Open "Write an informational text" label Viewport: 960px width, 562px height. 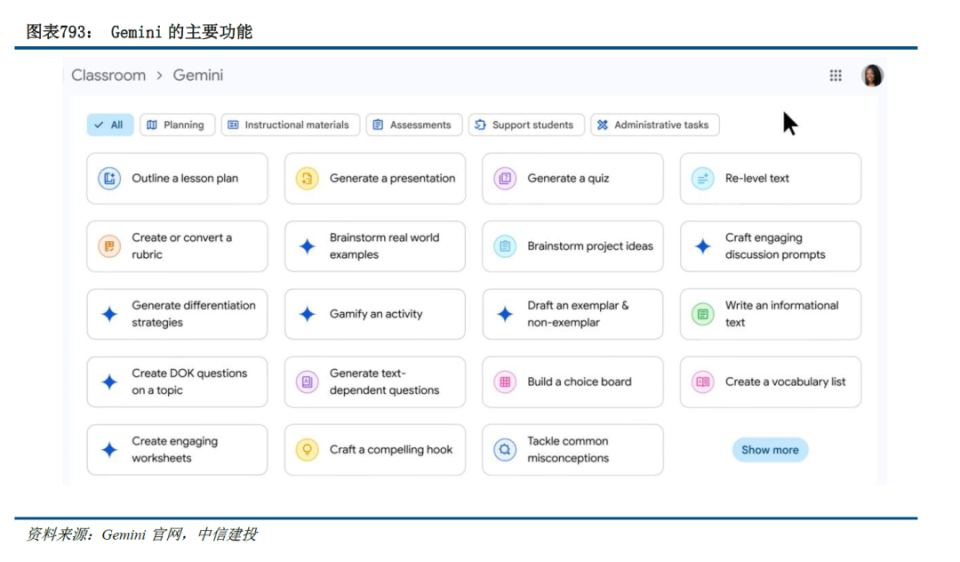tap(782, 314)
